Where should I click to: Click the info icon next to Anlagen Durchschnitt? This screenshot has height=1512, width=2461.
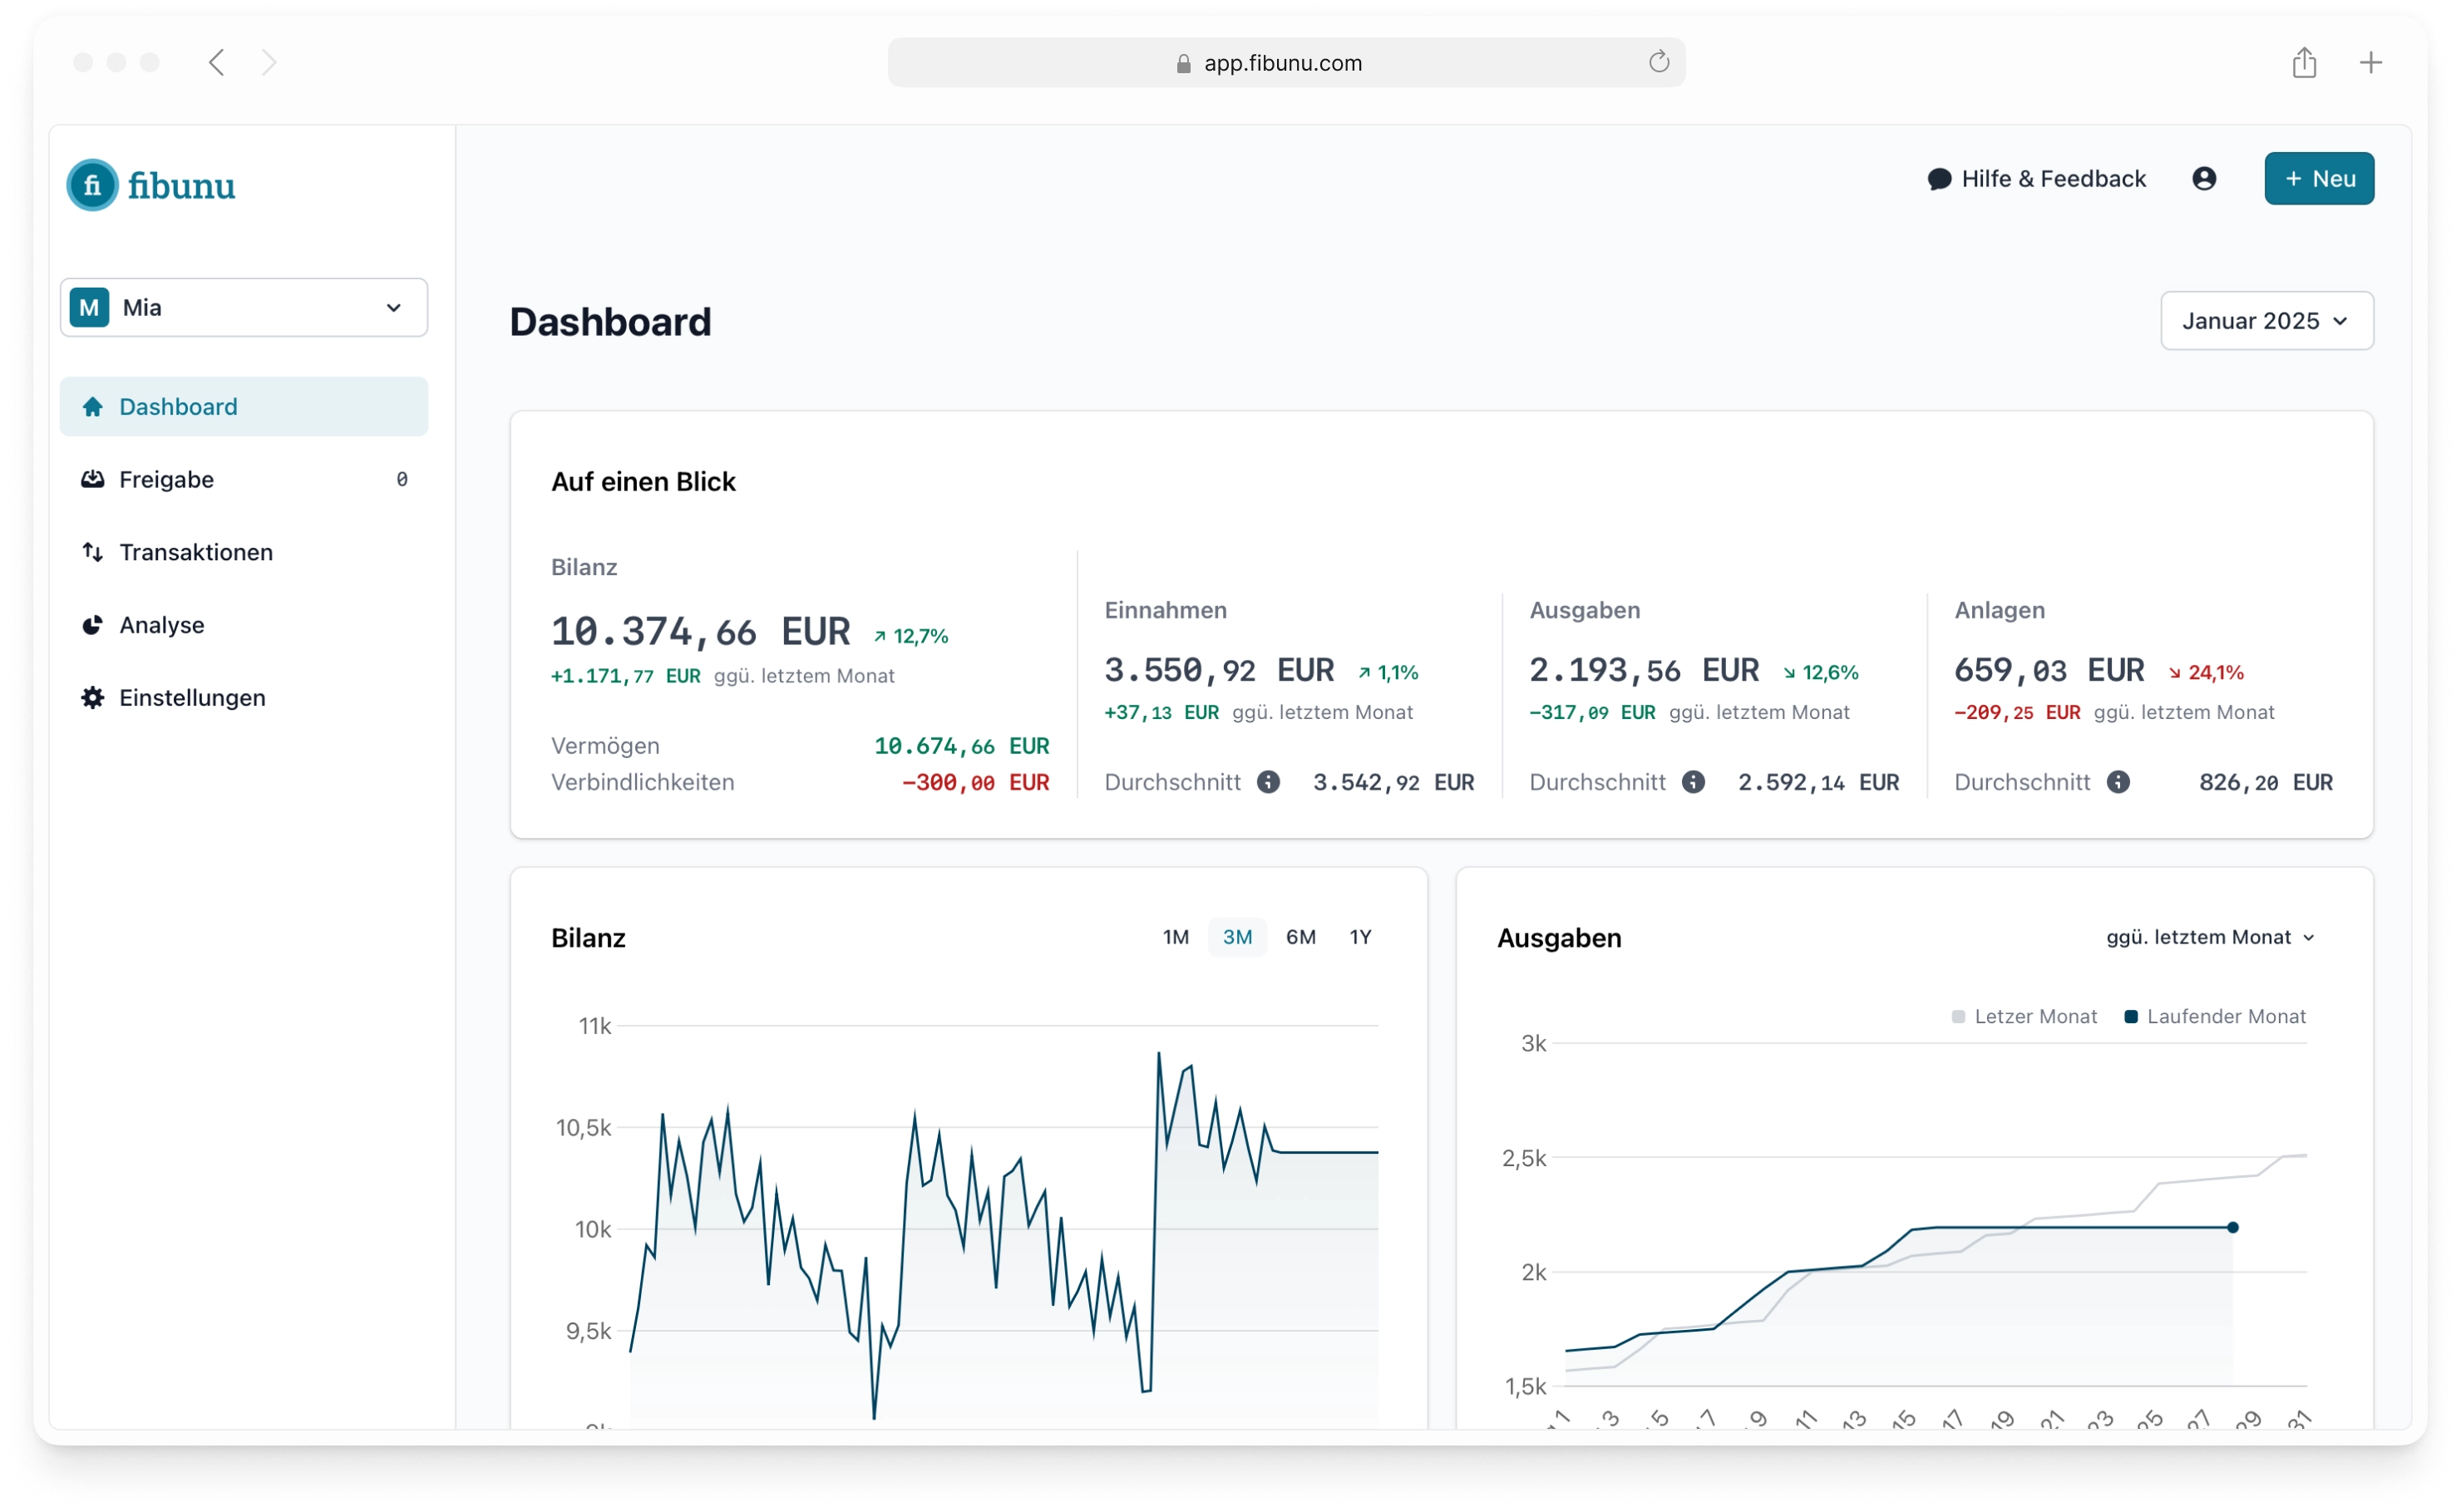point(2119,783)
